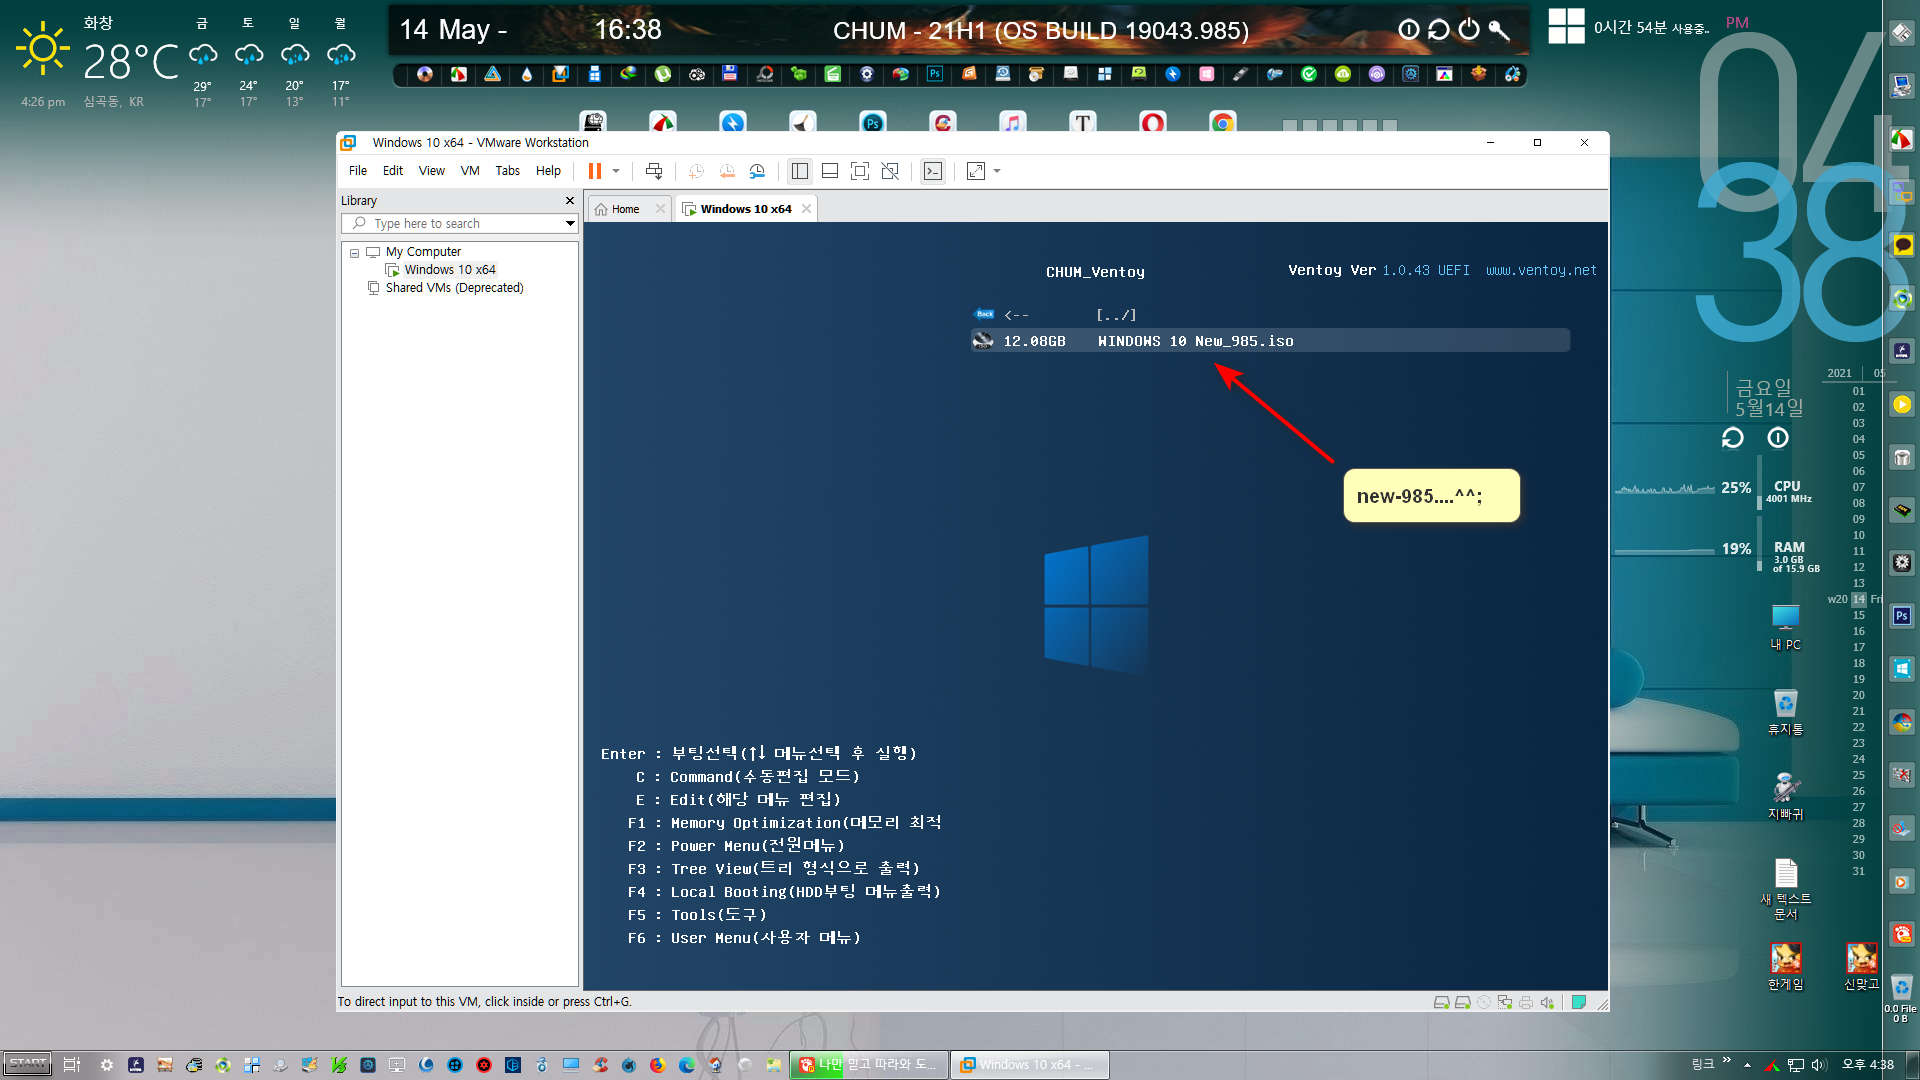Open the settings gear icon on taskbar
This screenshot has width=1920, height=1080.
[106, 1065]
